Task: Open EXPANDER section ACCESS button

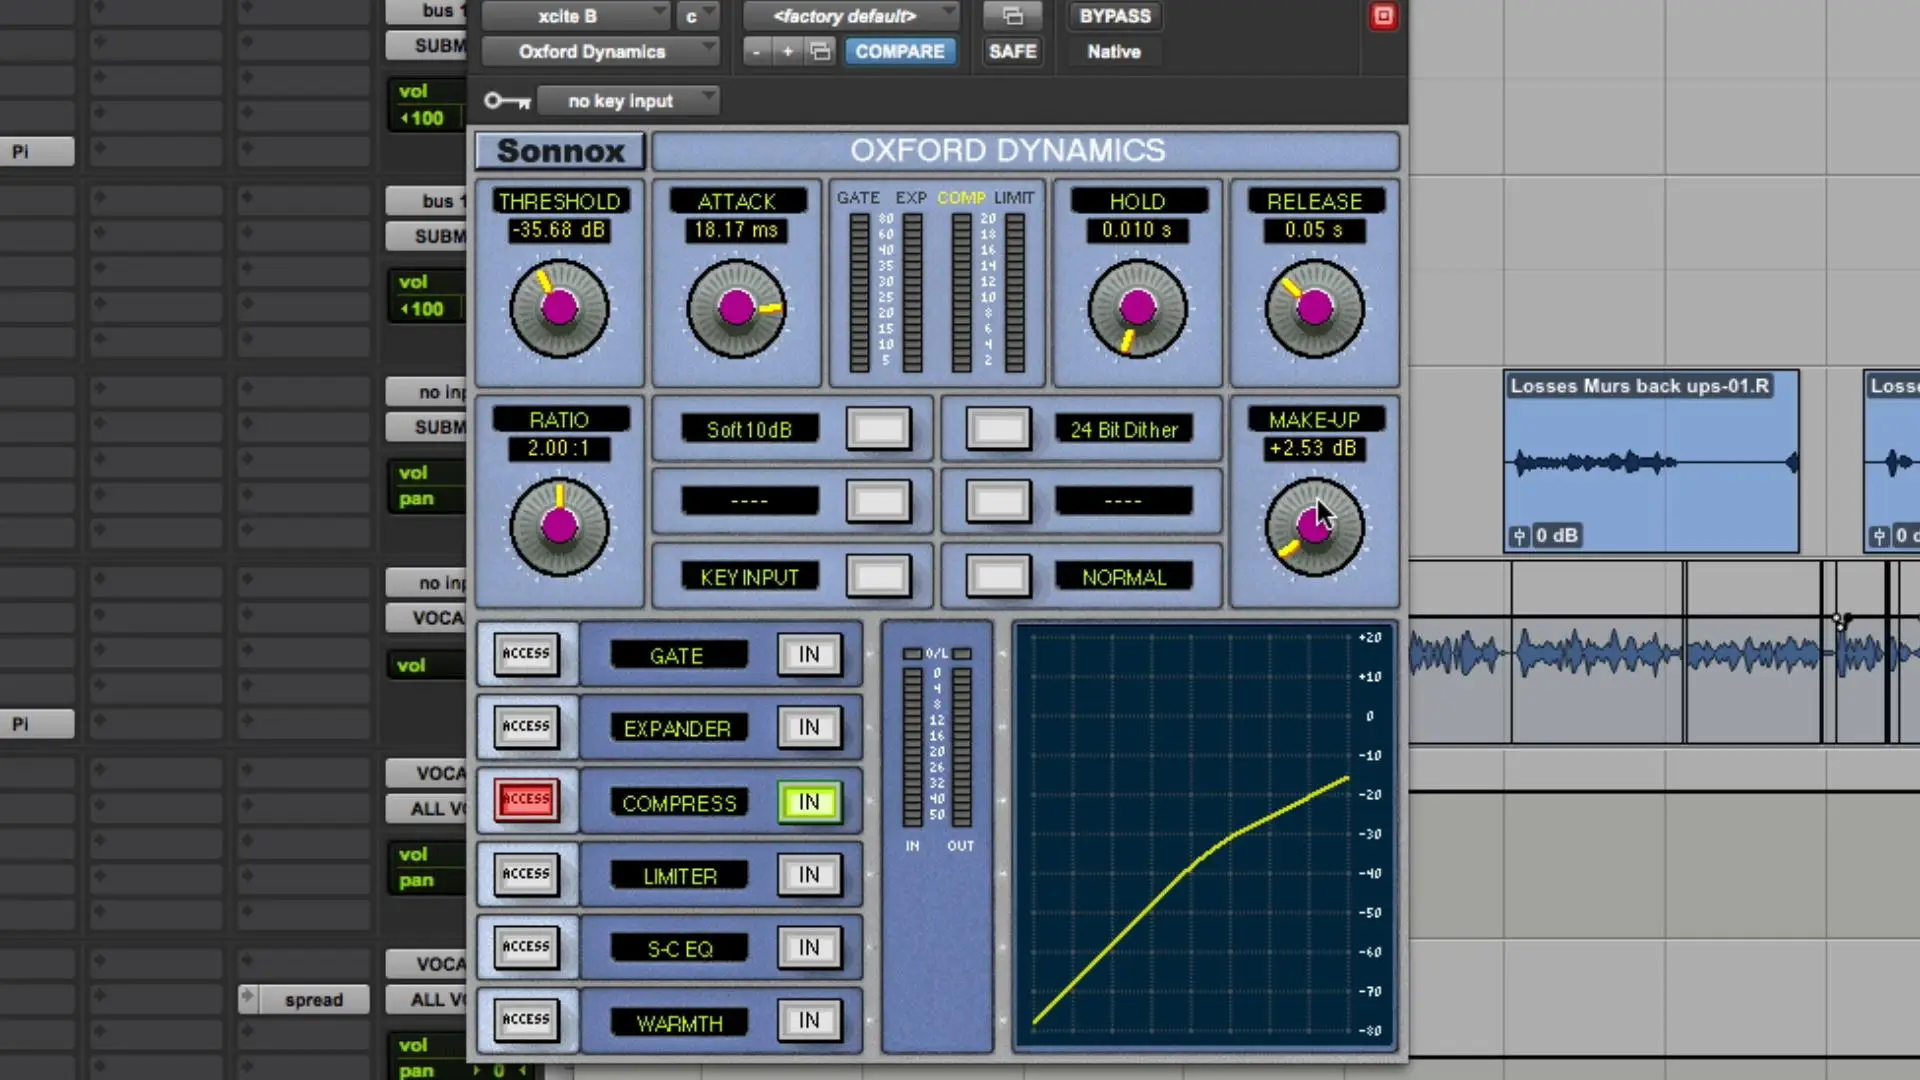Action: pos(526,727)
